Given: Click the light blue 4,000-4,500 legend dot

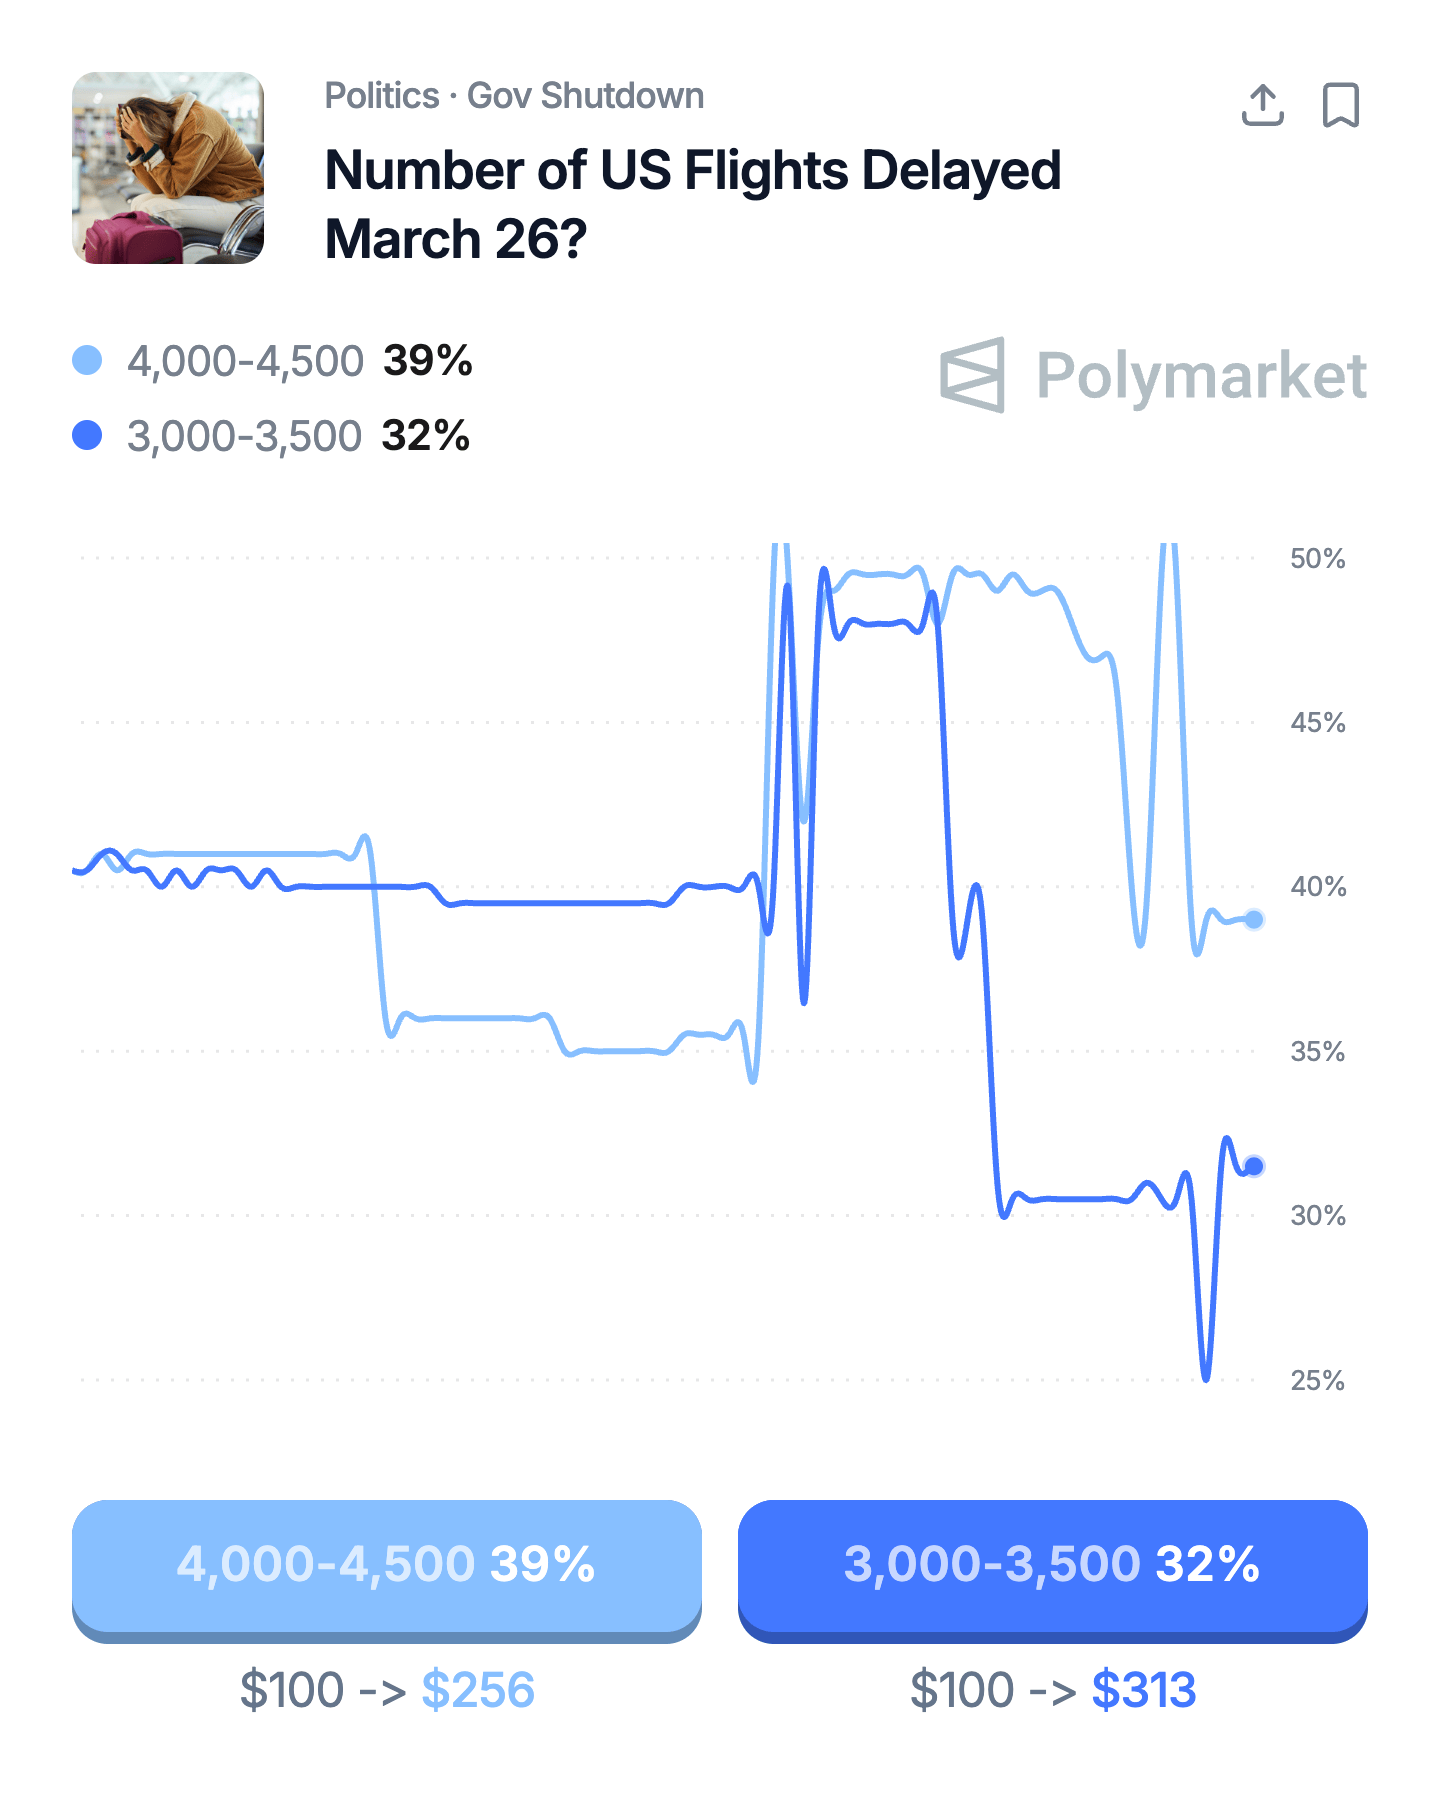Looking at the screenshot, I should tap(88, 360).
